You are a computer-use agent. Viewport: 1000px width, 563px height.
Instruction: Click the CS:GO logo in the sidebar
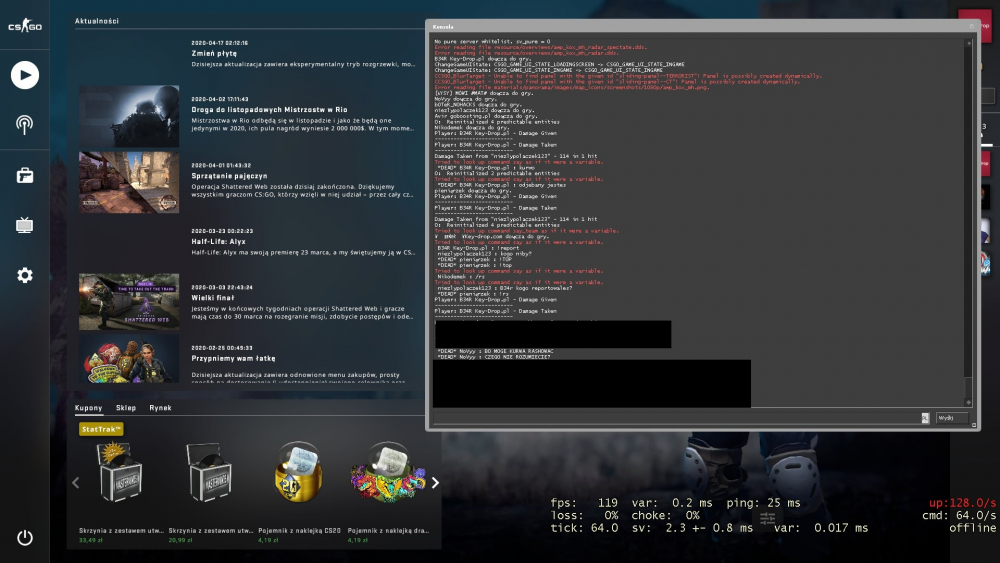(x=25, y=25)
